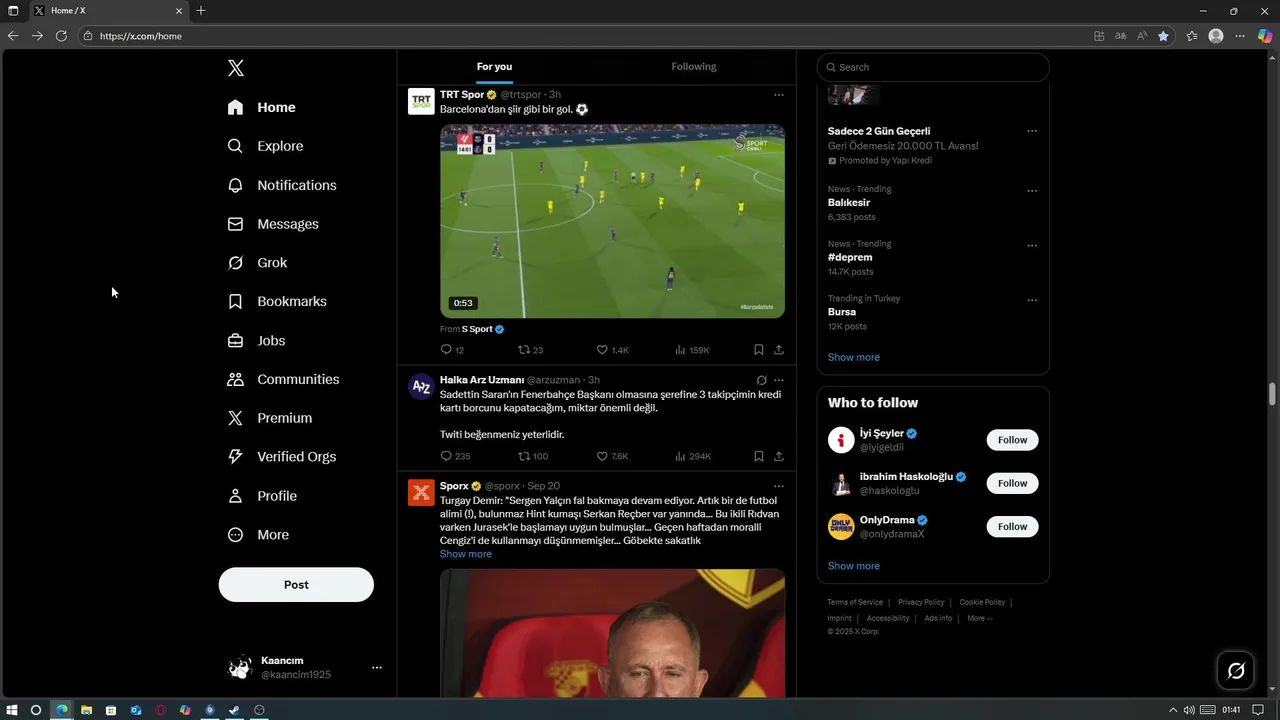Like the Halka Arz Uzmanı post
Viewport: 1280px width, 720px height.
tap(612, 456)
